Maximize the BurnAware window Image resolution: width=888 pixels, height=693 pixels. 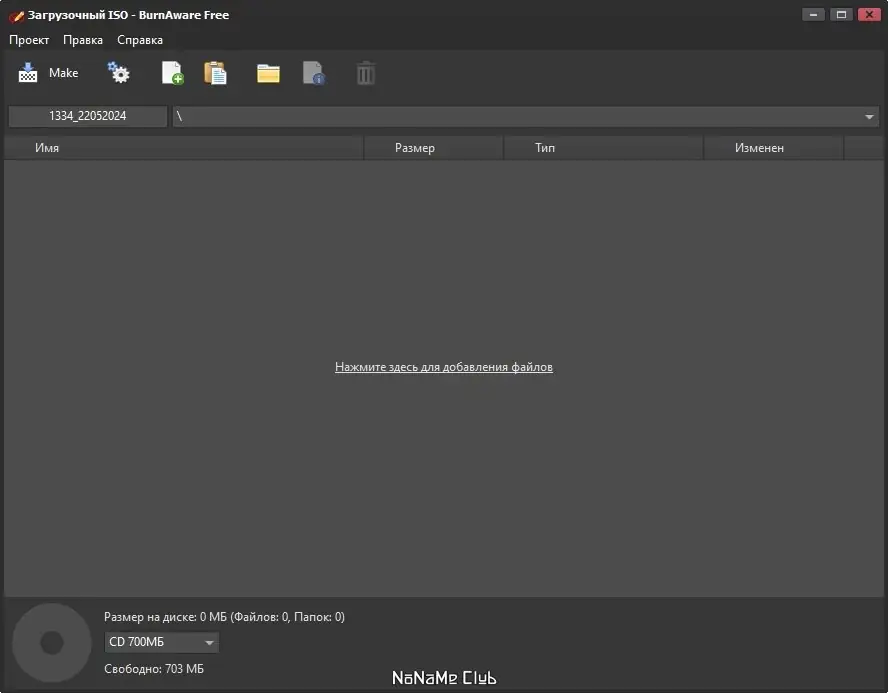[841, 15]
